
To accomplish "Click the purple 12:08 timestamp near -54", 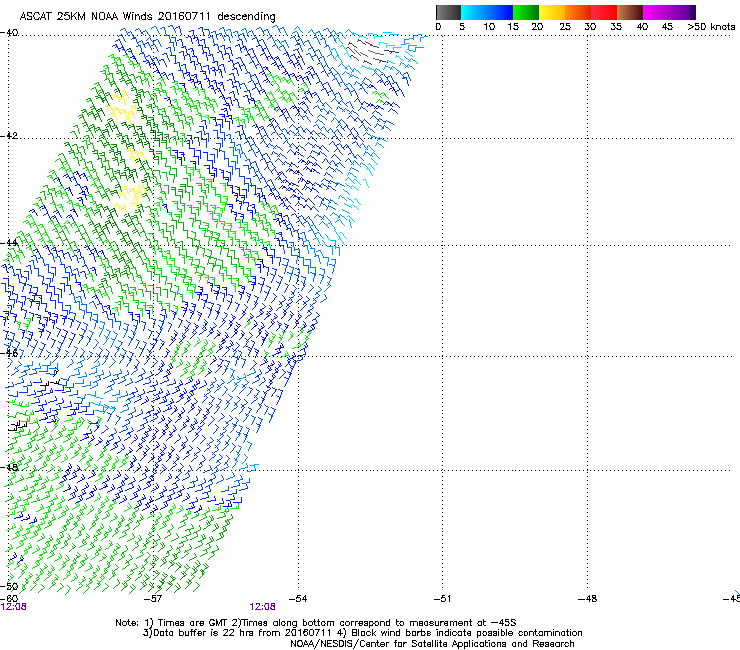I will click(x=262, y=607).
